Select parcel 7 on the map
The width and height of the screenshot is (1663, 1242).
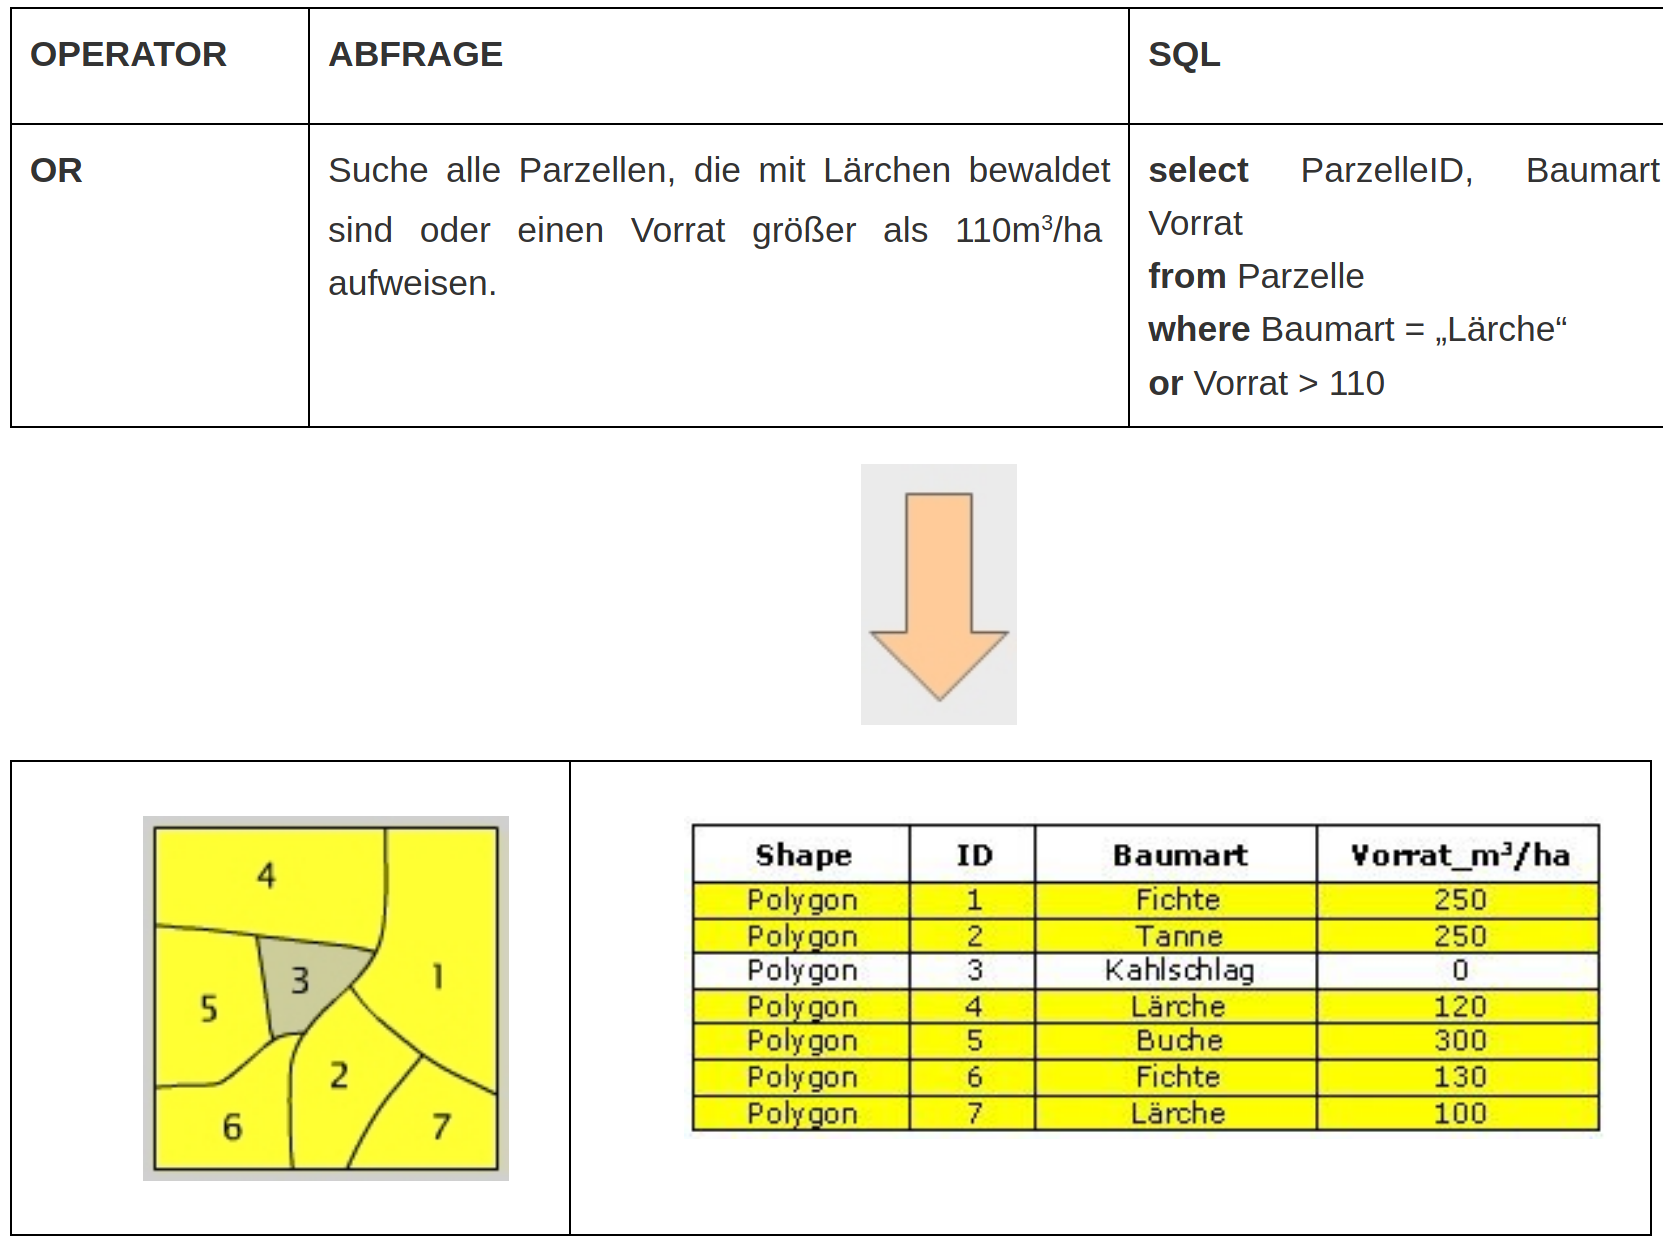click(441, 1126)
